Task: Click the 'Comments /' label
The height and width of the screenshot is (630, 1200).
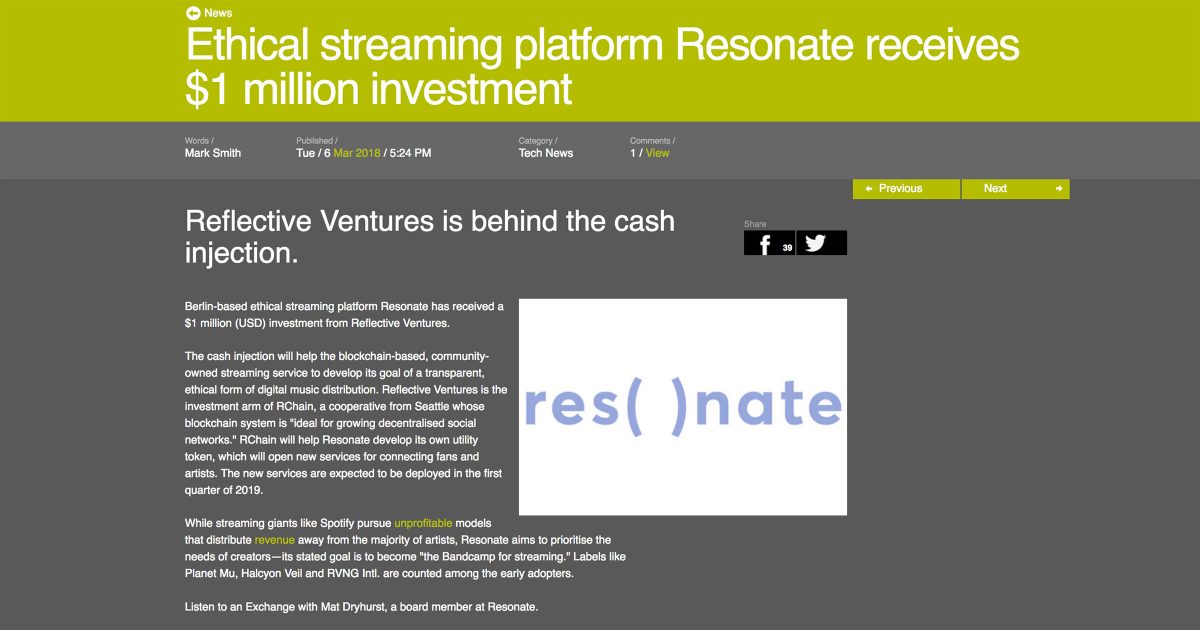Action: click(653, 141)
